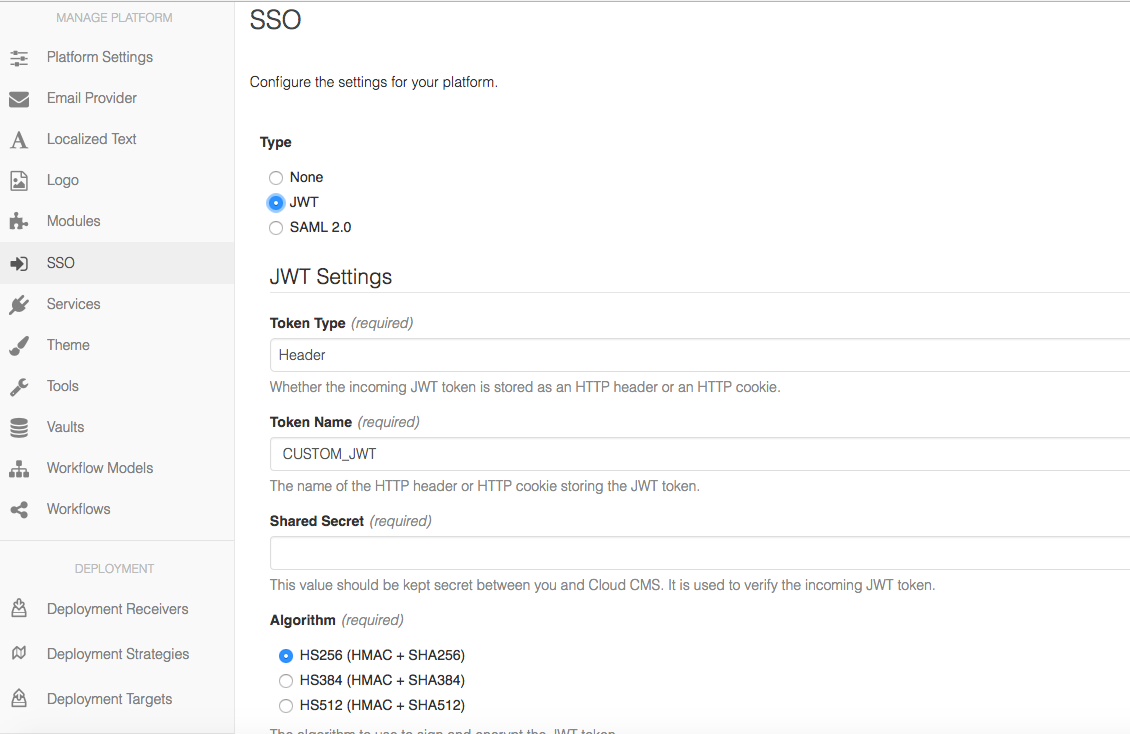Click the Logo image icon

point(19,181)
